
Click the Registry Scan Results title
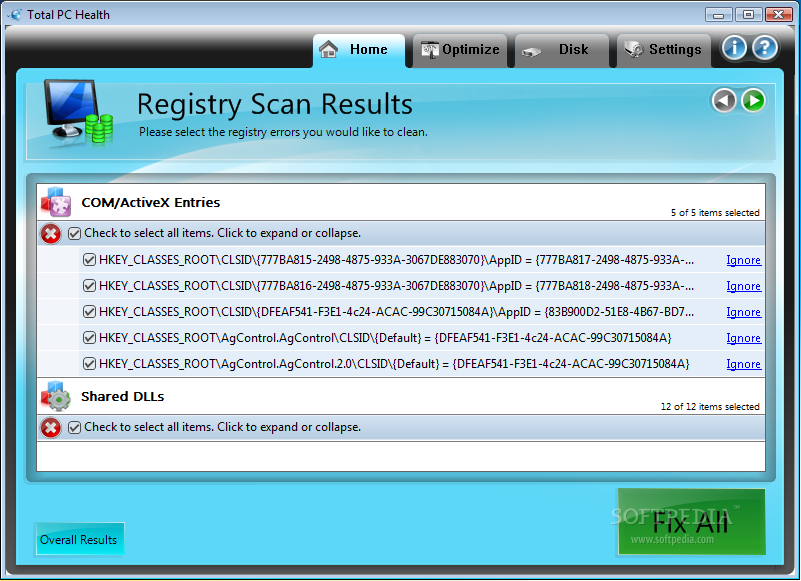pos(275,104)
